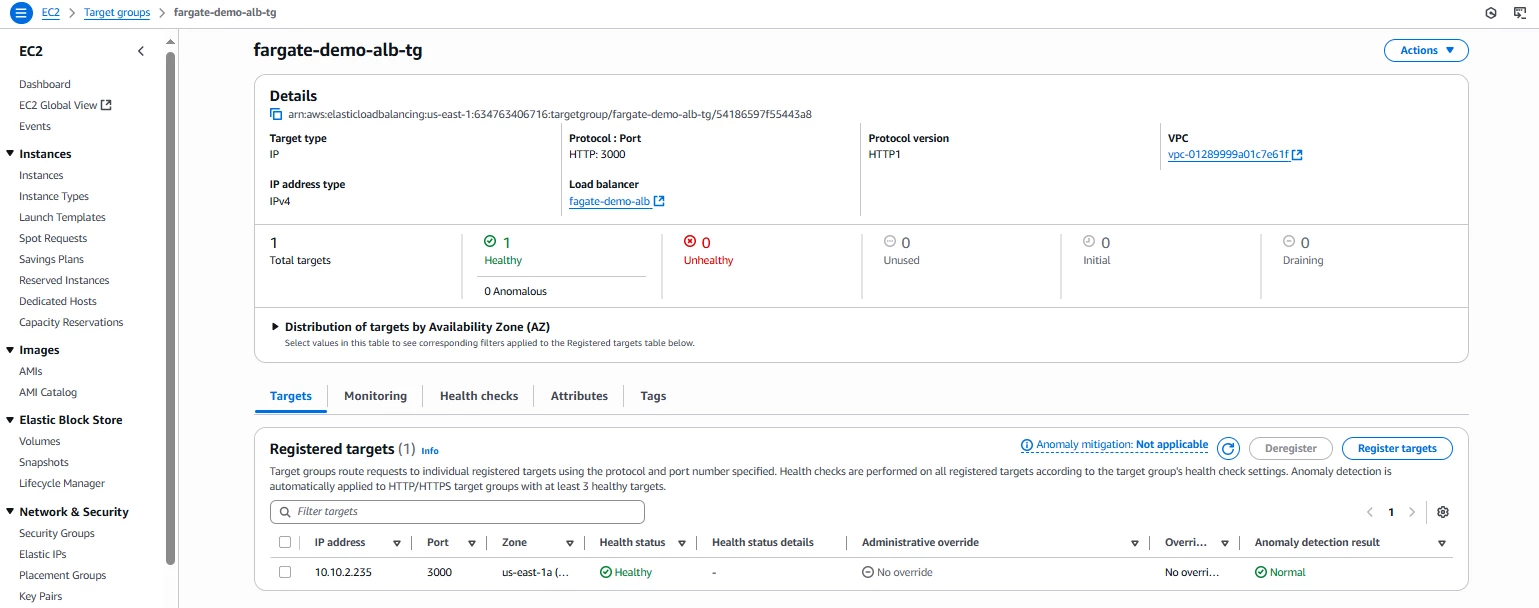Switch to the Monitoring tab
This screenshot has width=1539, height=608.
[375, 396]
